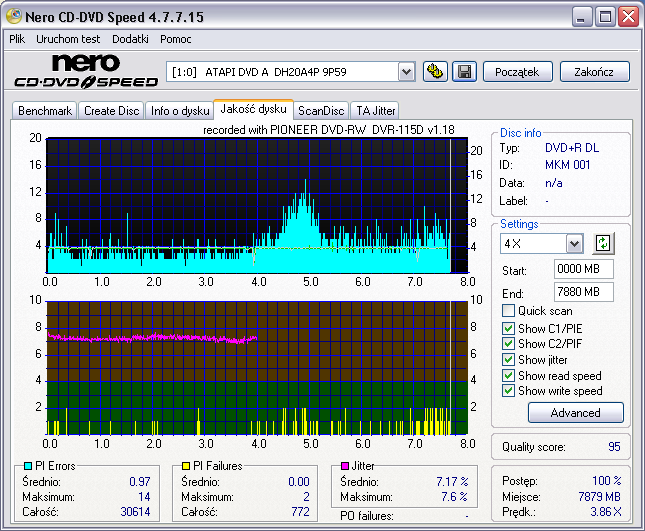The height and width of the screenshot is (531, 645).
Task: Click the recorded with PIONEER caption
Action: (x=329, y=130)
